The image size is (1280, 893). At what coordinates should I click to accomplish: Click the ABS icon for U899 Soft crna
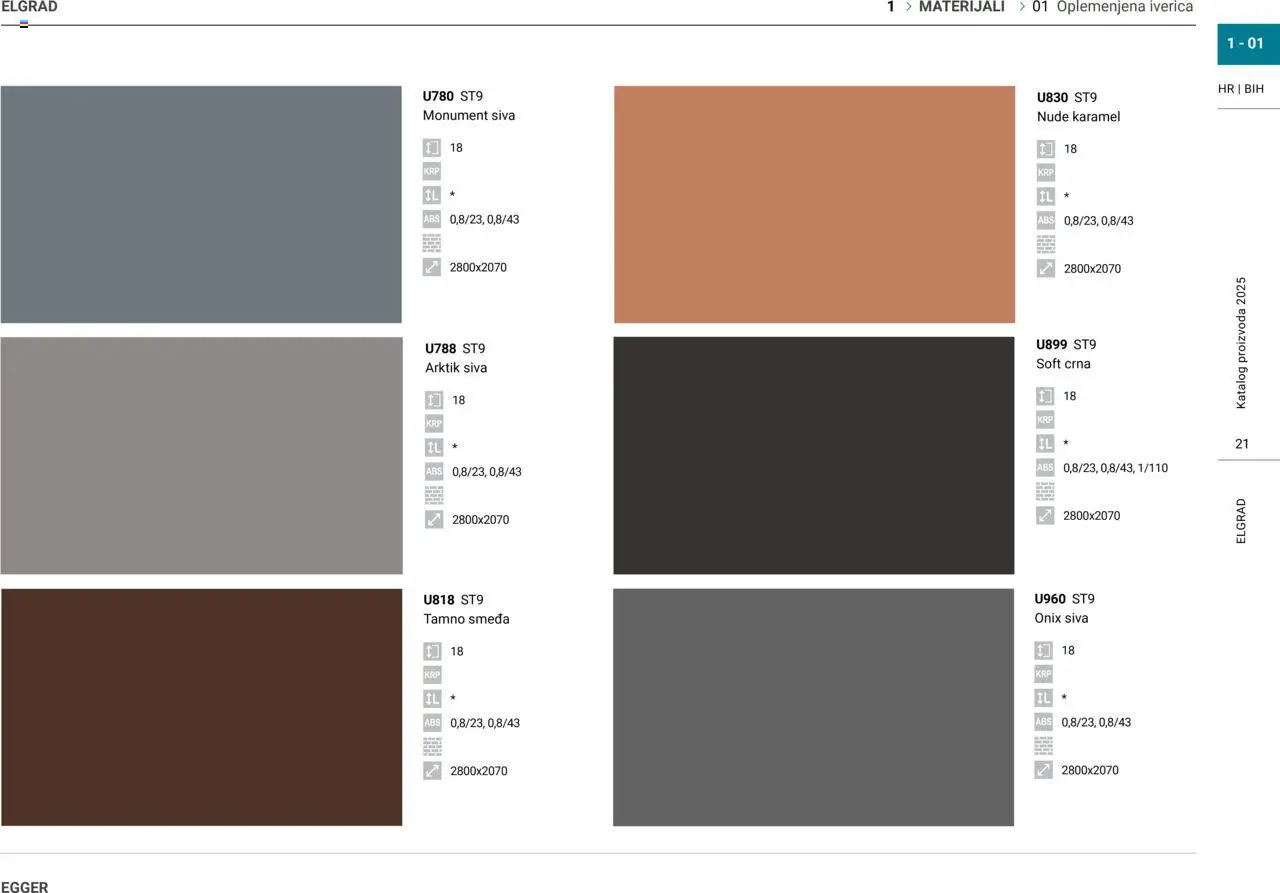point(1045,468)
